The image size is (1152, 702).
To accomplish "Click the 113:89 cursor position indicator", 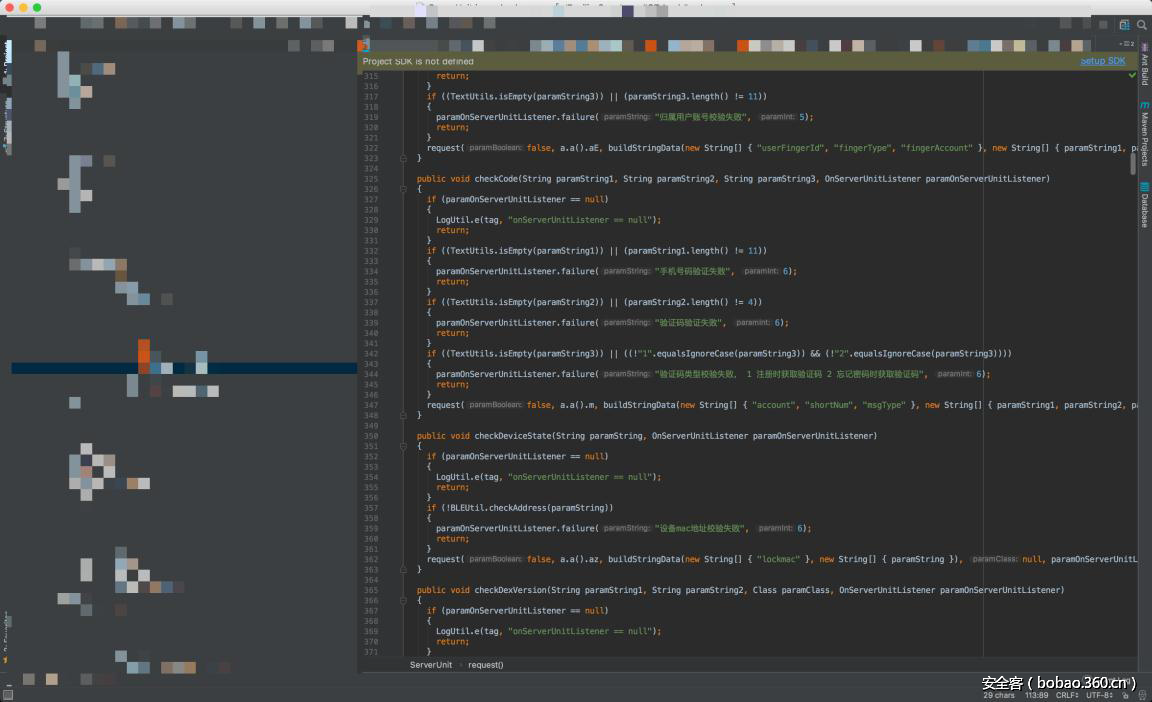I will click(1035, 695).
